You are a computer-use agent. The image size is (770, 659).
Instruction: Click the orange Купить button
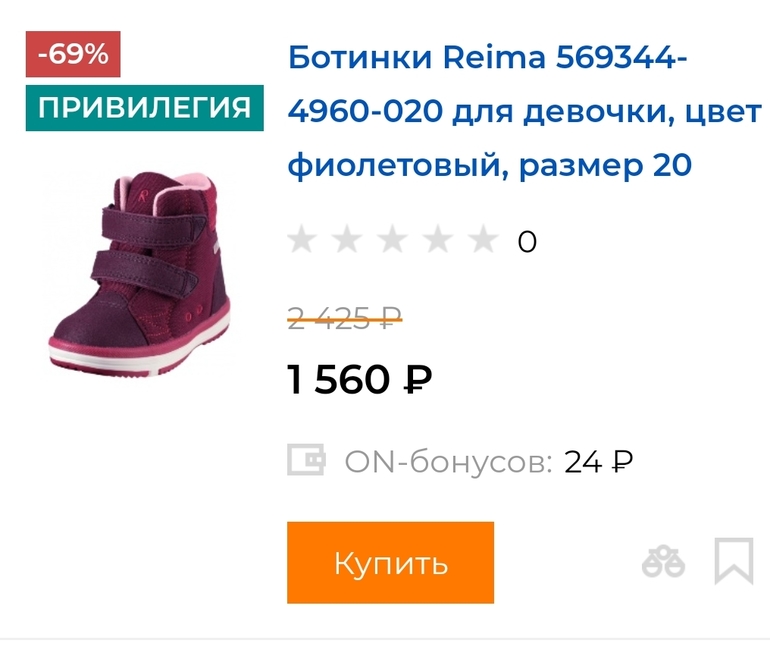click(x=390, y=563)
